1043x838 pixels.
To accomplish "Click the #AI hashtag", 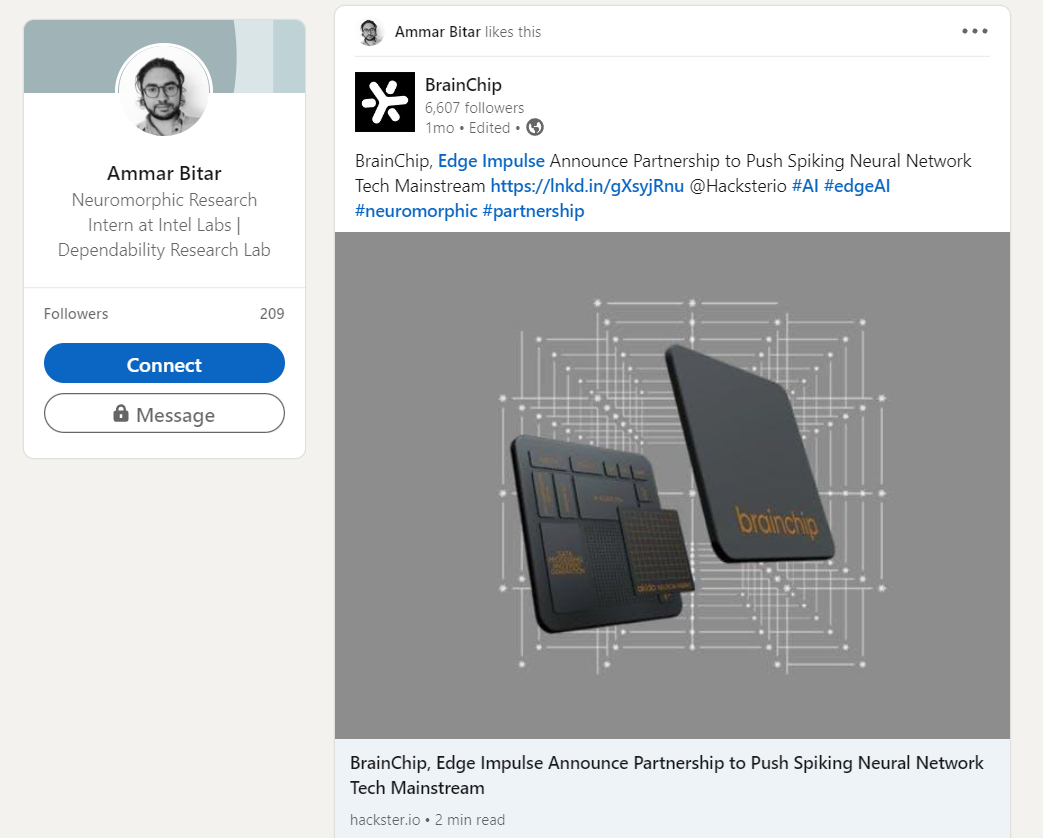I will tap(805, 186).
